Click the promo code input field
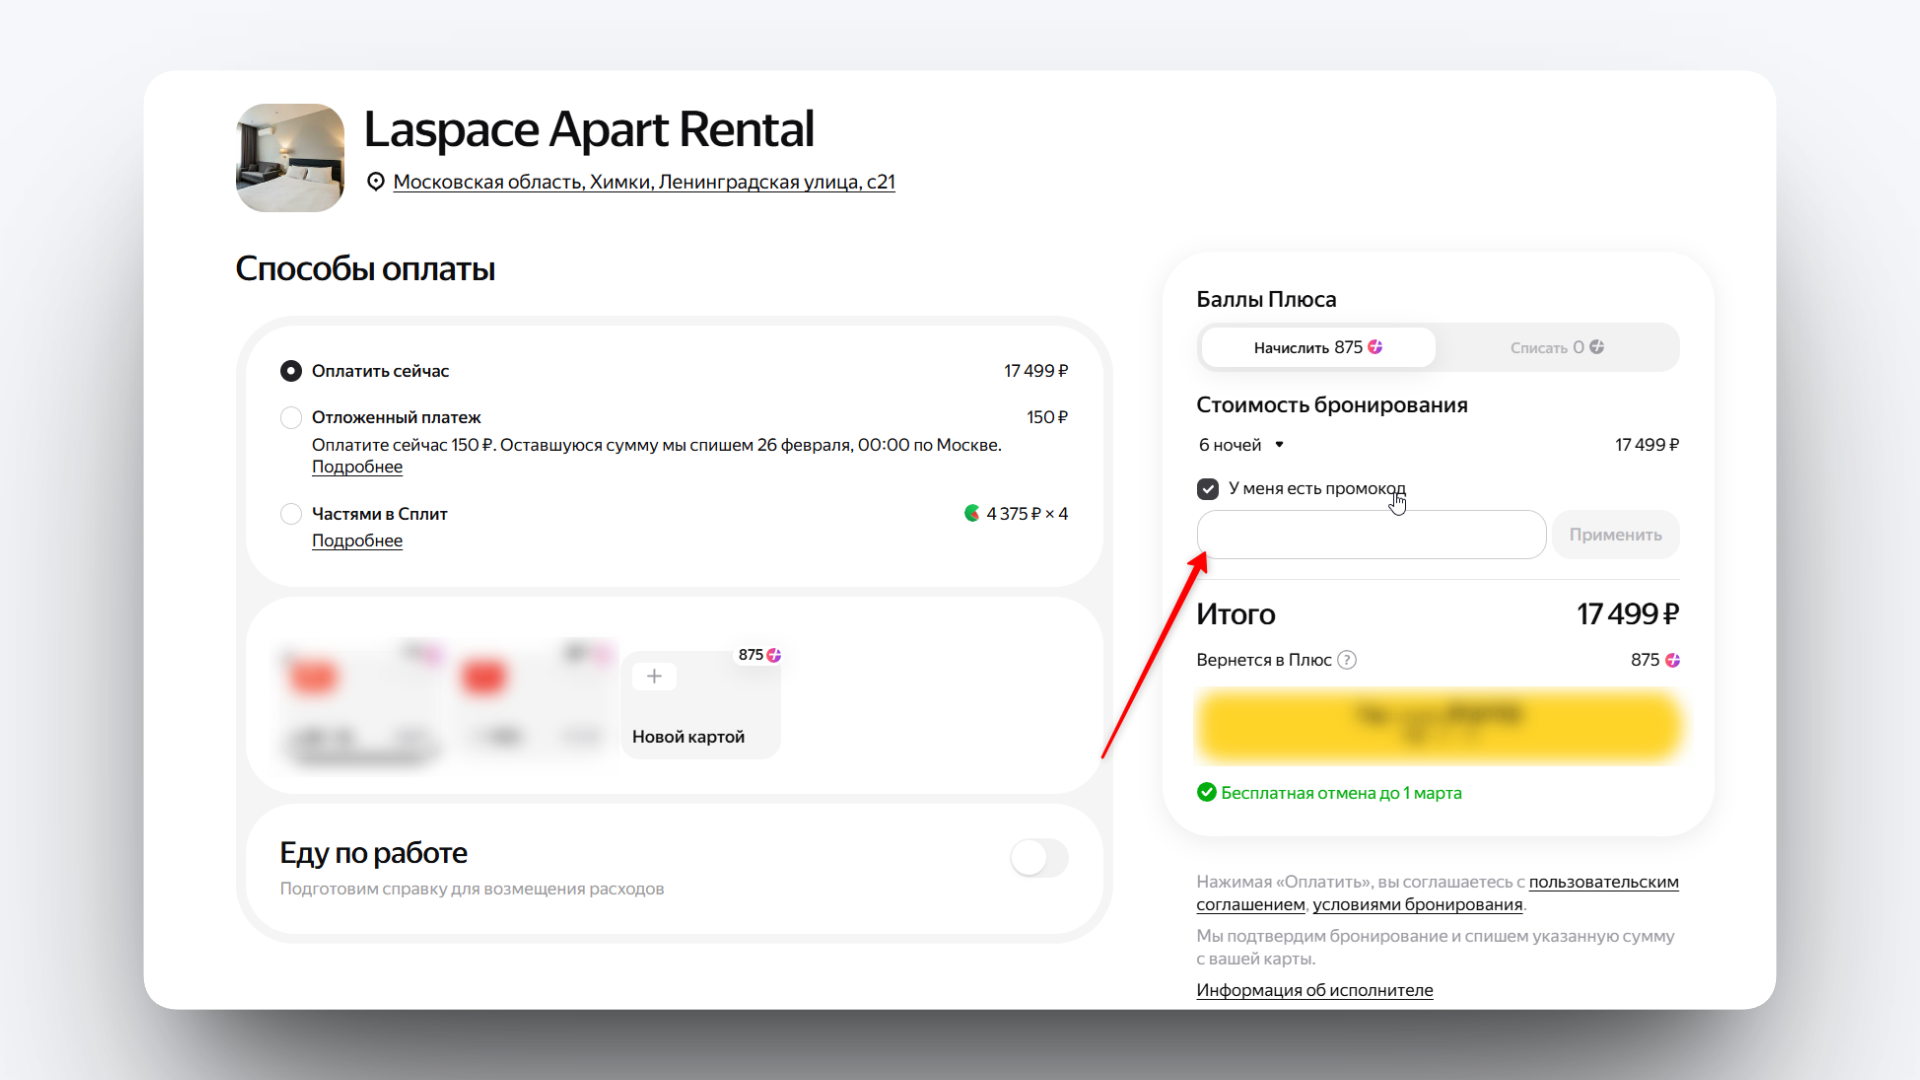 click(x=1372, y=535)
